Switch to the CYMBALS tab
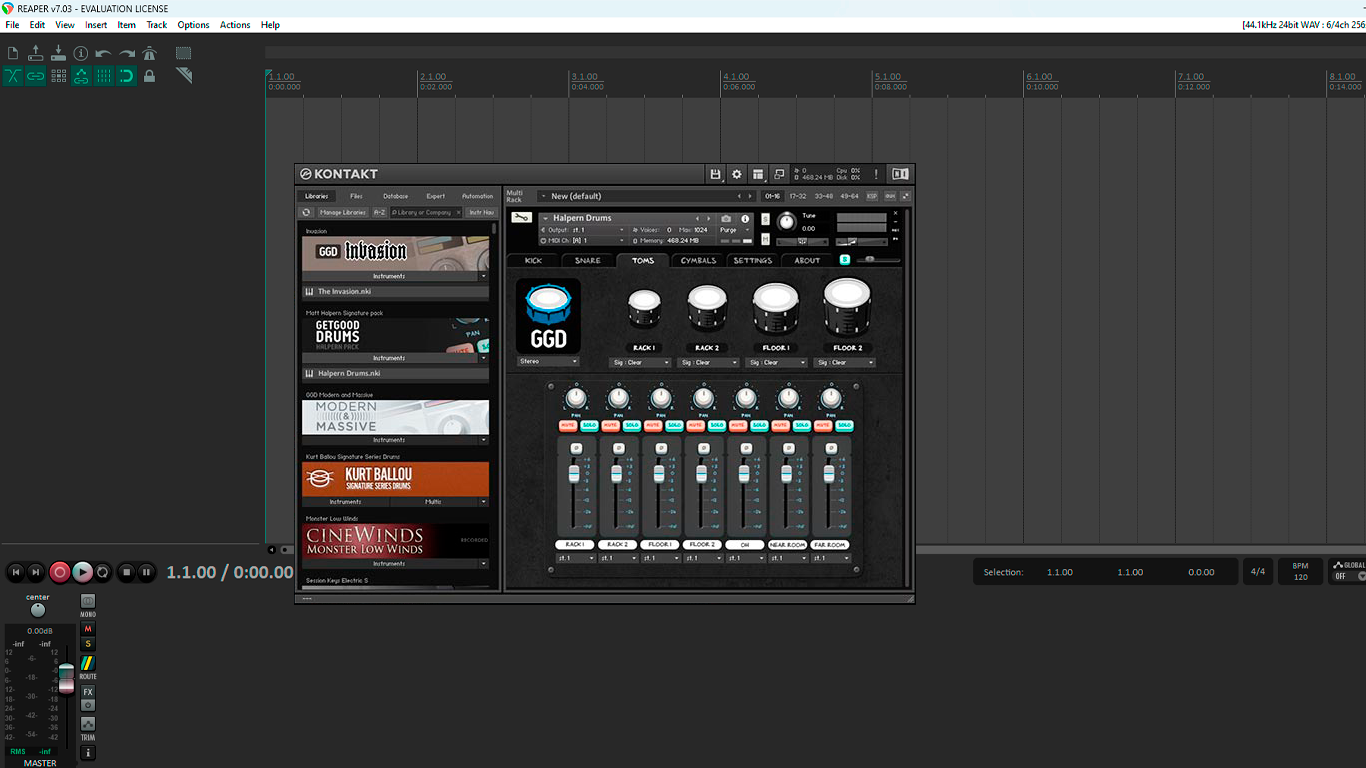Image resolution: width=1366 pixels, height=768 pixels. point(699,260)
